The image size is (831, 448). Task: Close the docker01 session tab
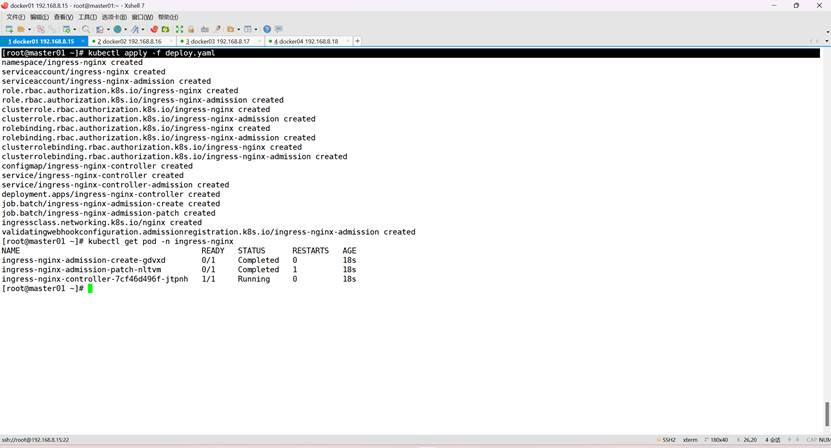pyautogui.click(x=83, y=41)
